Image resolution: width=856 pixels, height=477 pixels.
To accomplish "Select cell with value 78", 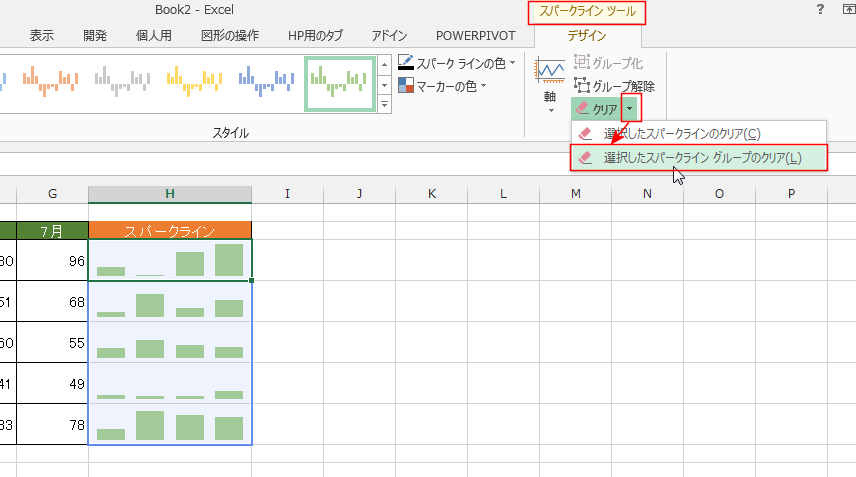I will (52, 424).
